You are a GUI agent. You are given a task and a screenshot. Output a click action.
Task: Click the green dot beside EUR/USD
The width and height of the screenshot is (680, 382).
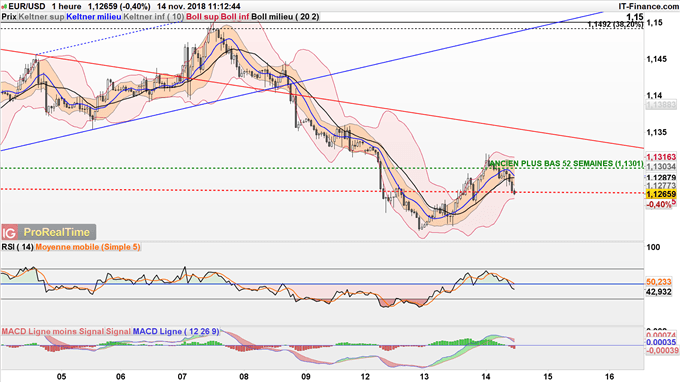point(4,7)
